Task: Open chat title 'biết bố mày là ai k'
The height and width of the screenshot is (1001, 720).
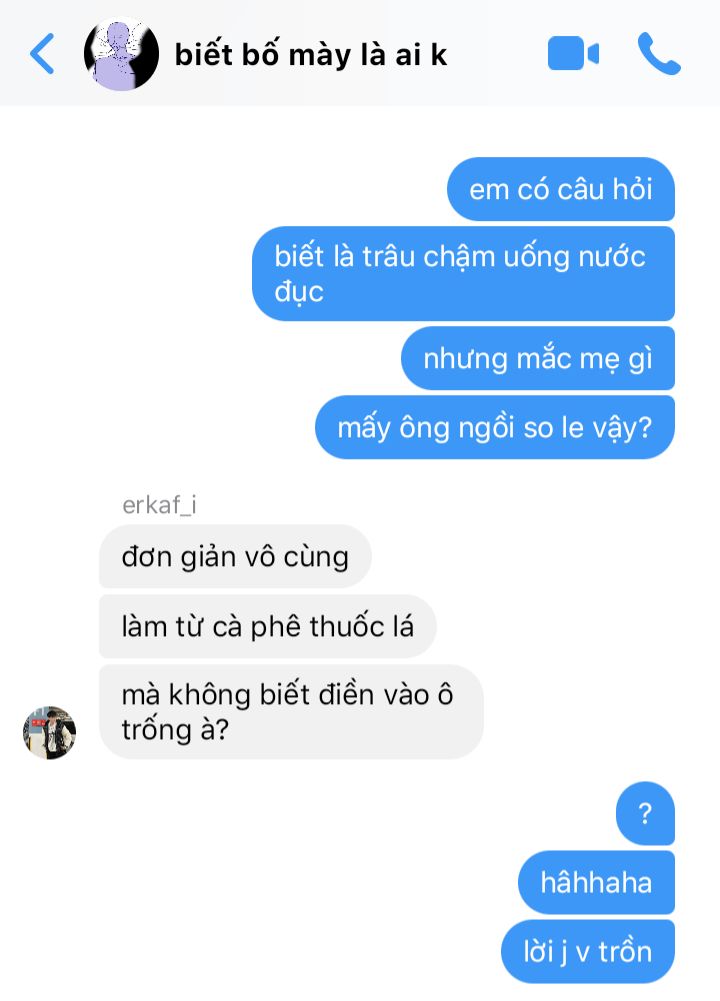Action: [x=311, y=55]
